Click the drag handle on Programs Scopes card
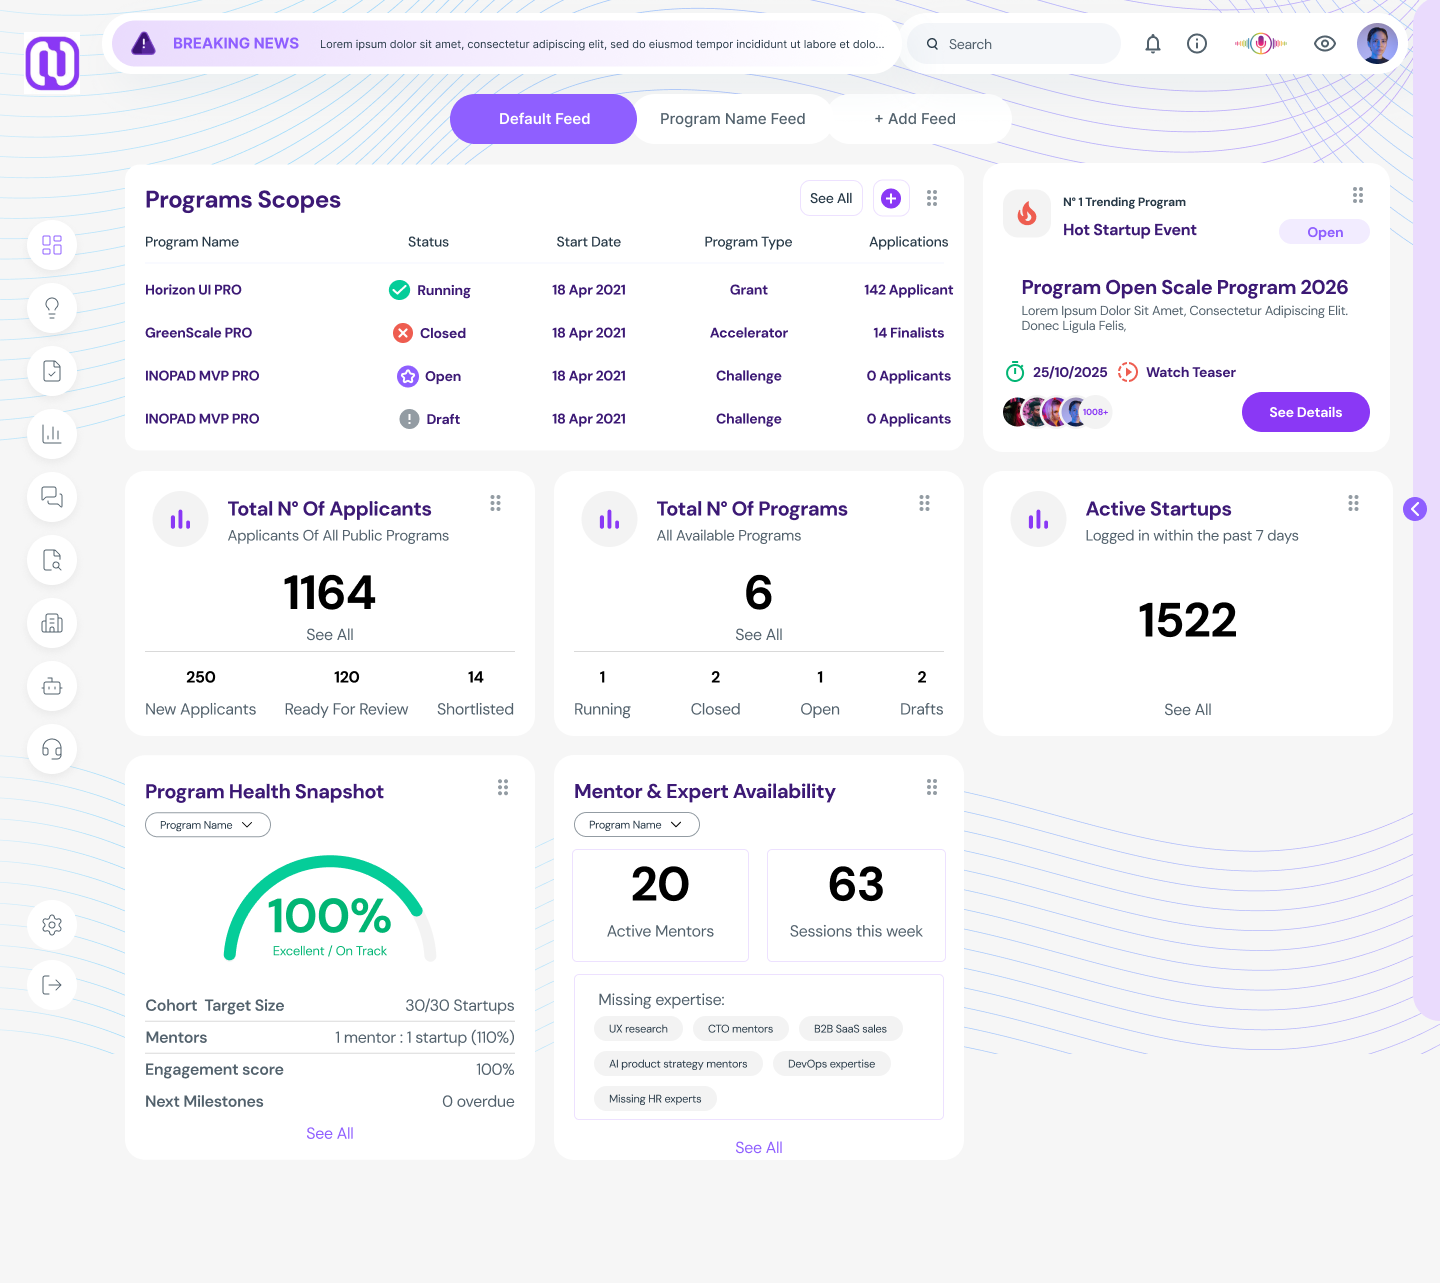This screenshot has height=1283, width=1440. [x=931, y=198]
